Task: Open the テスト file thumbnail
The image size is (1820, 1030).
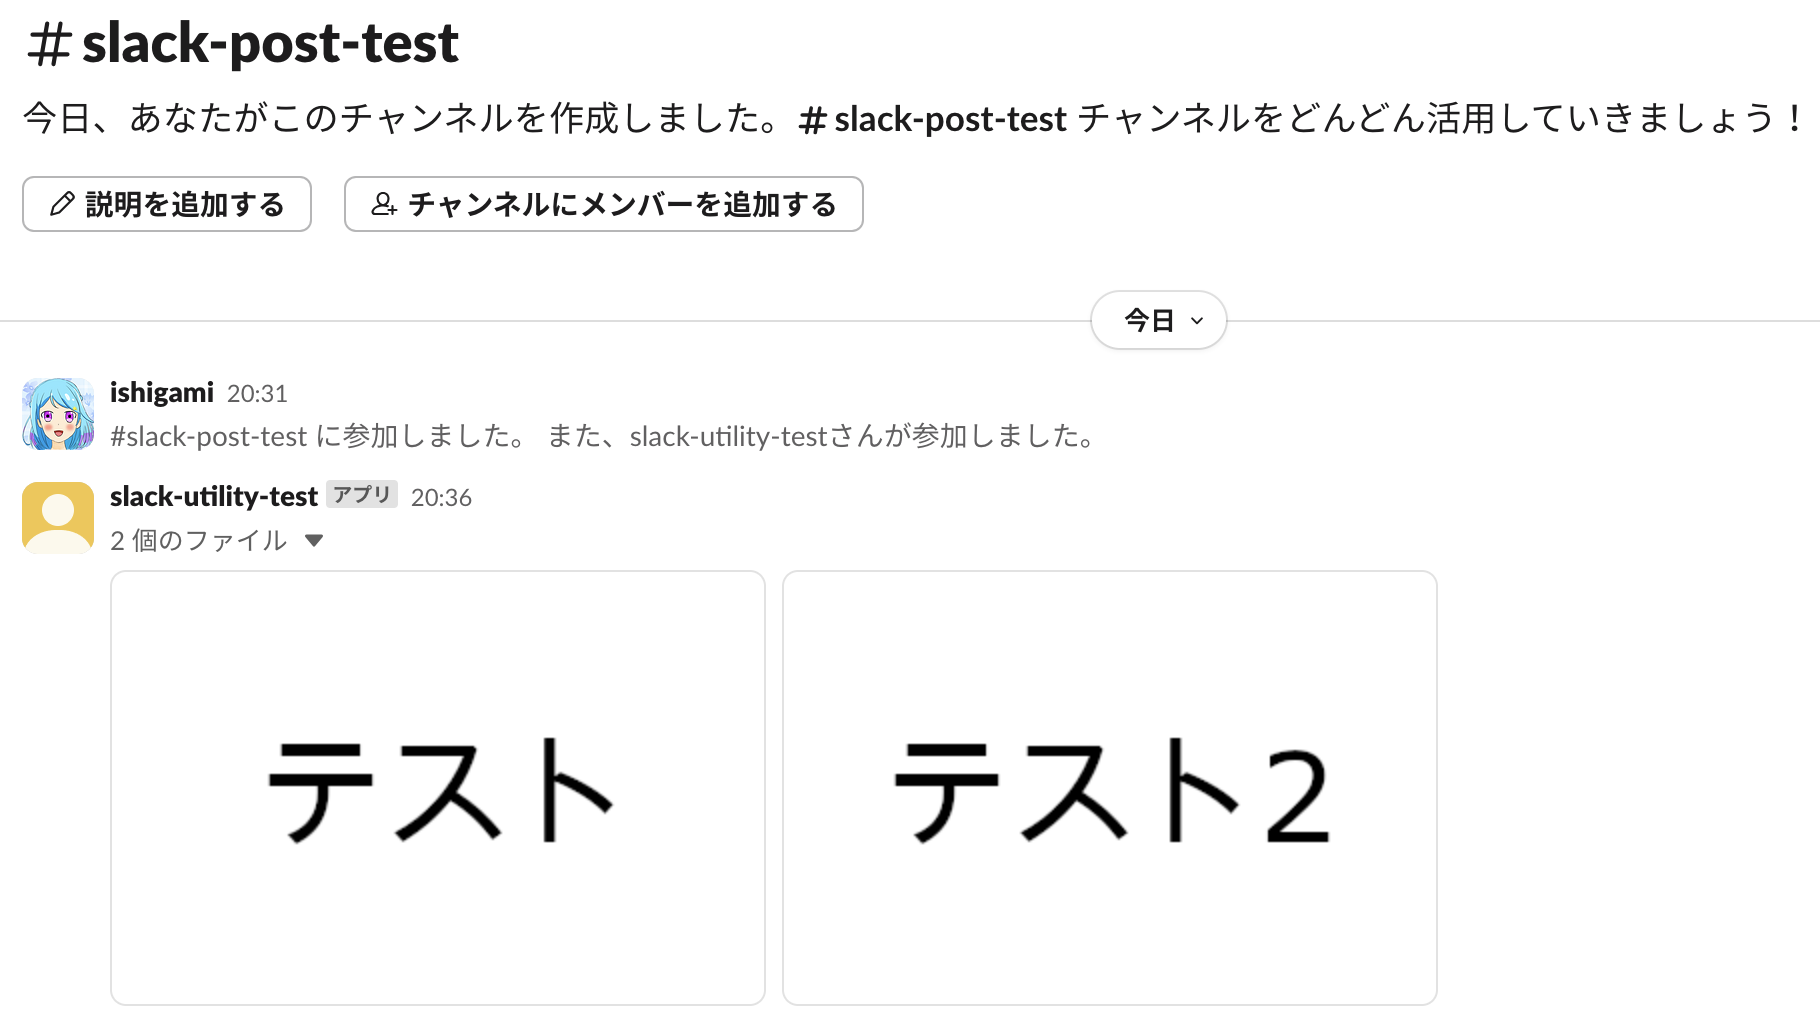Action: pos(438,789)
